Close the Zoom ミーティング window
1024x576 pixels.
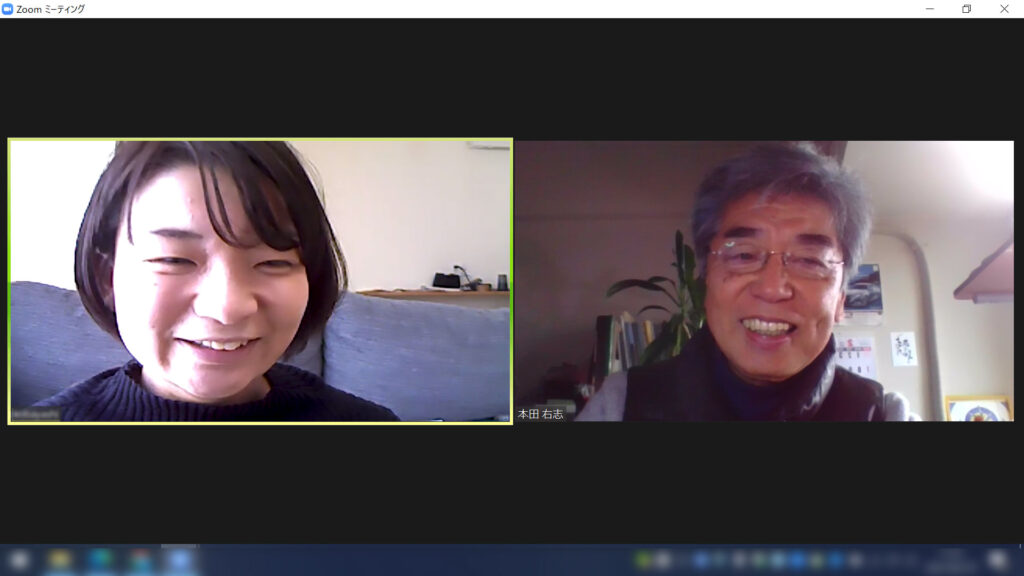click(x=1004, y=9)
